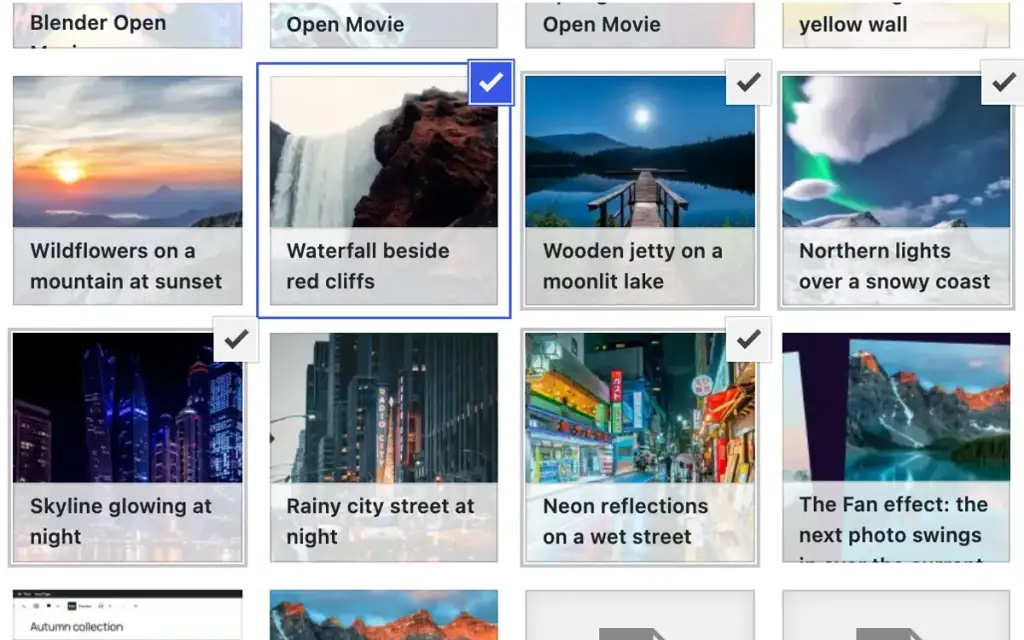1024x640 pixels.
Task: Uncheck the Wooden jetty on a moonlit lake checkmark
Action: pos(748,82)
